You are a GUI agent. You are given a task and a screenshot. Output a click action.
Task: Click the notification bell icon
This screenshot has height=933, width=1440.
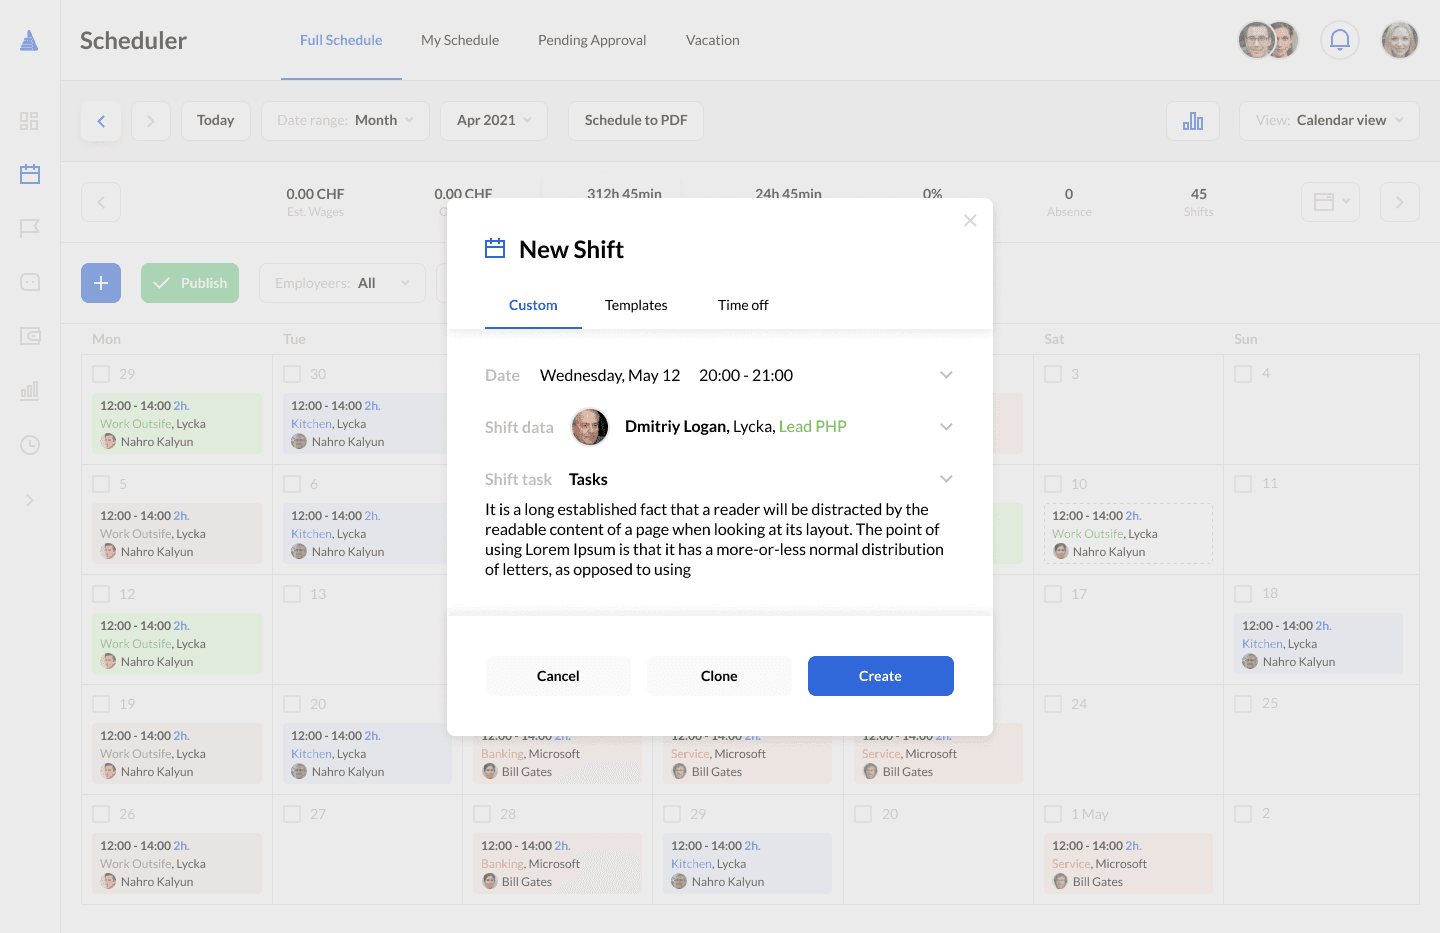pos(1339,40)
